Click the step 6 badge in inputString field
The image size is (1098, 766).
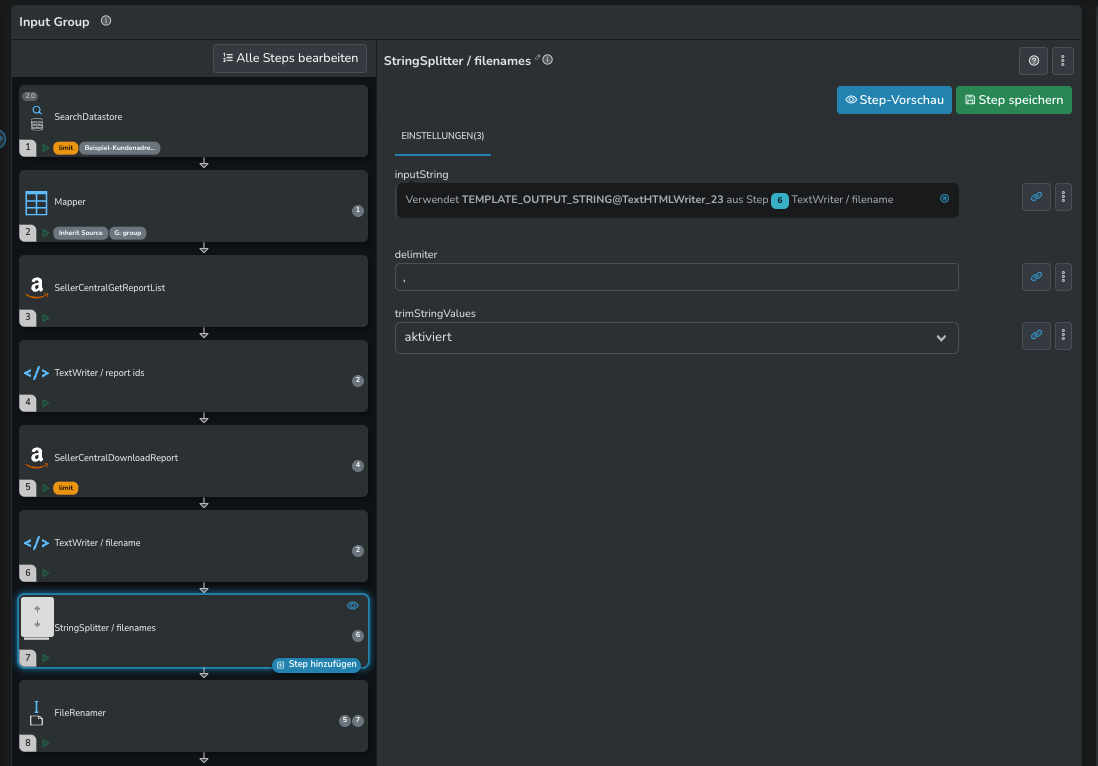click(779, 200)
